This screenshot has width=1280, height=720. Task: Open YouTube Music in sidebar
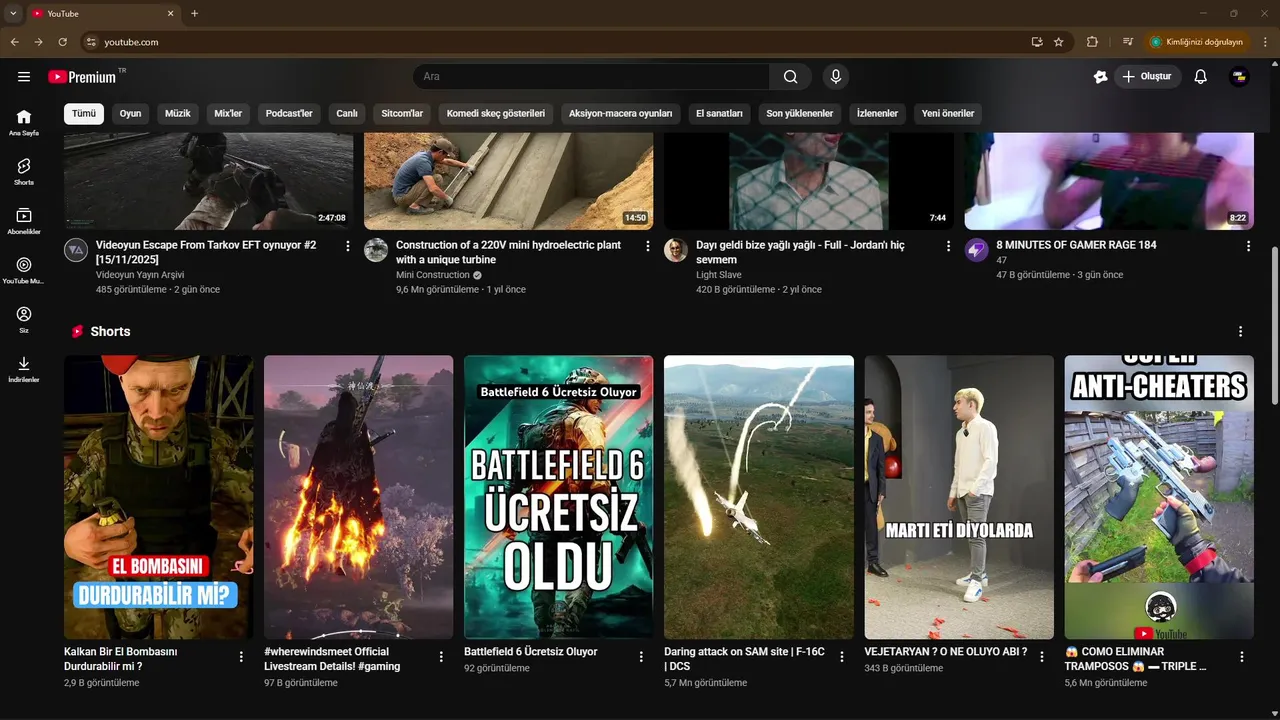(24, 270)
